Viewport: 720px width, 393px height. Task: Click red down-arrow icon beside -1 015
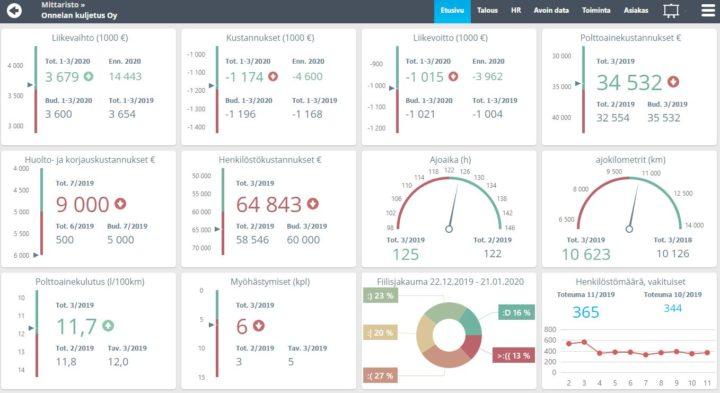coord(453,77)
